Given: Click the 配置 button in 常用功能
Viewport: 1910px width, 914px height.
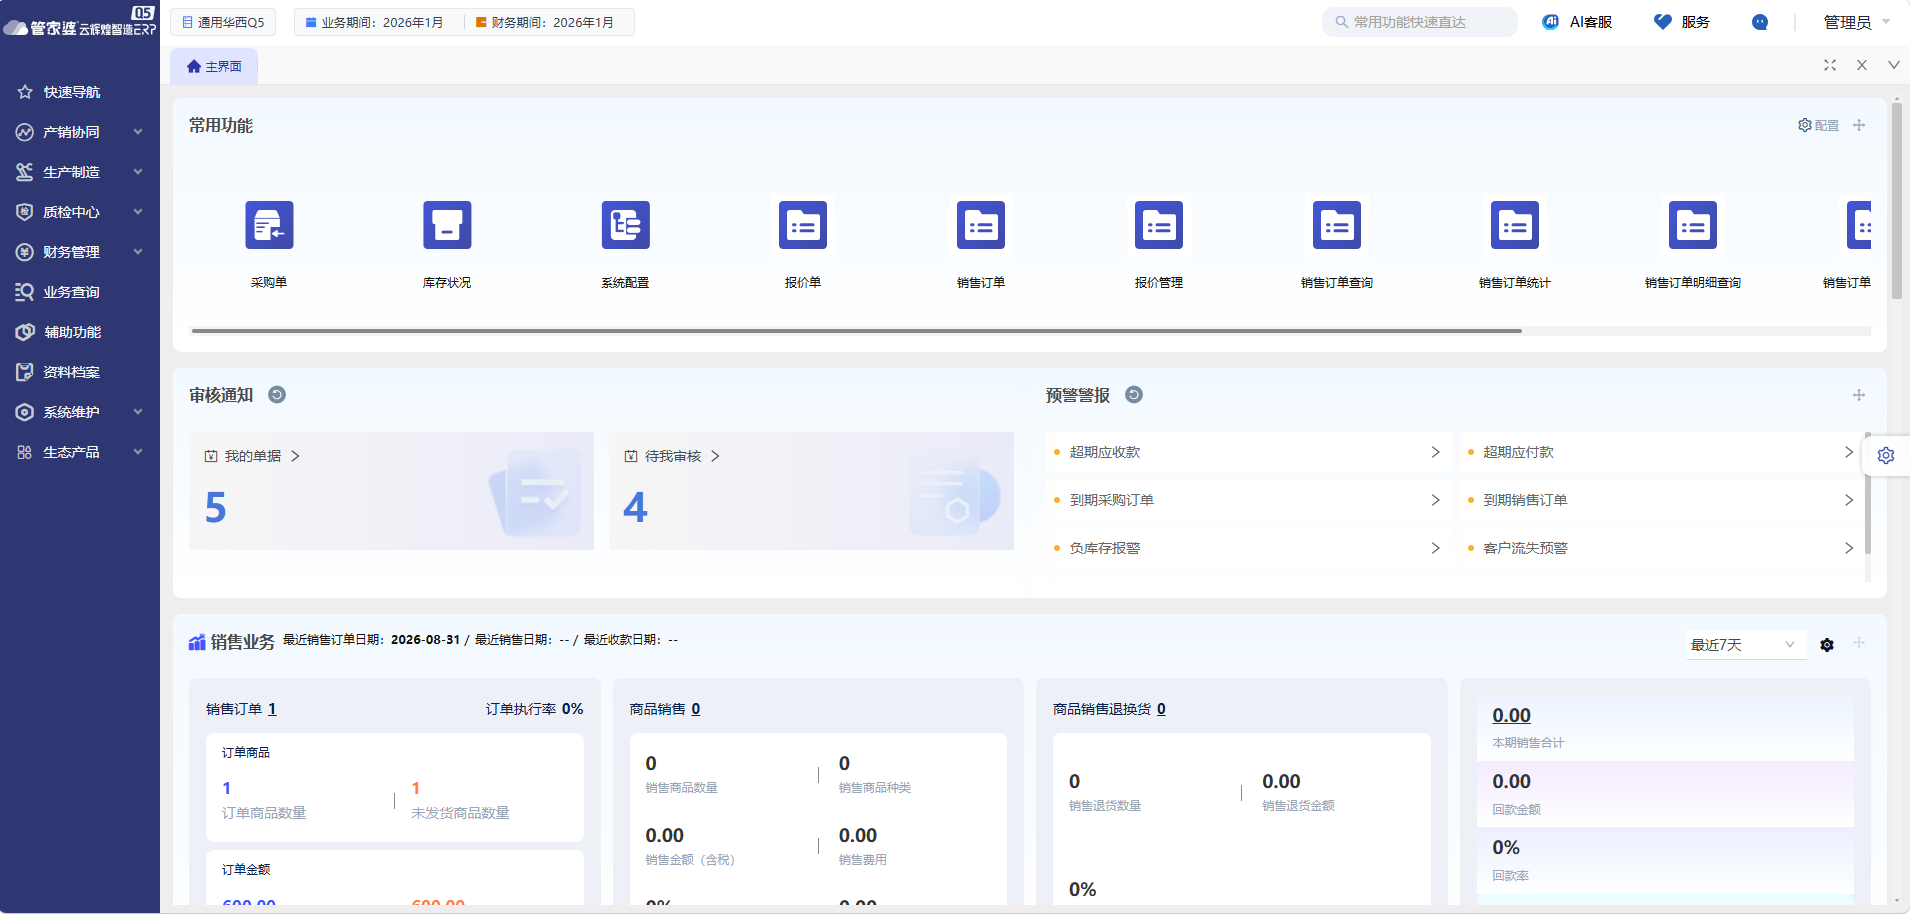Looking at the screenshot, I should tap(1819, 125).
